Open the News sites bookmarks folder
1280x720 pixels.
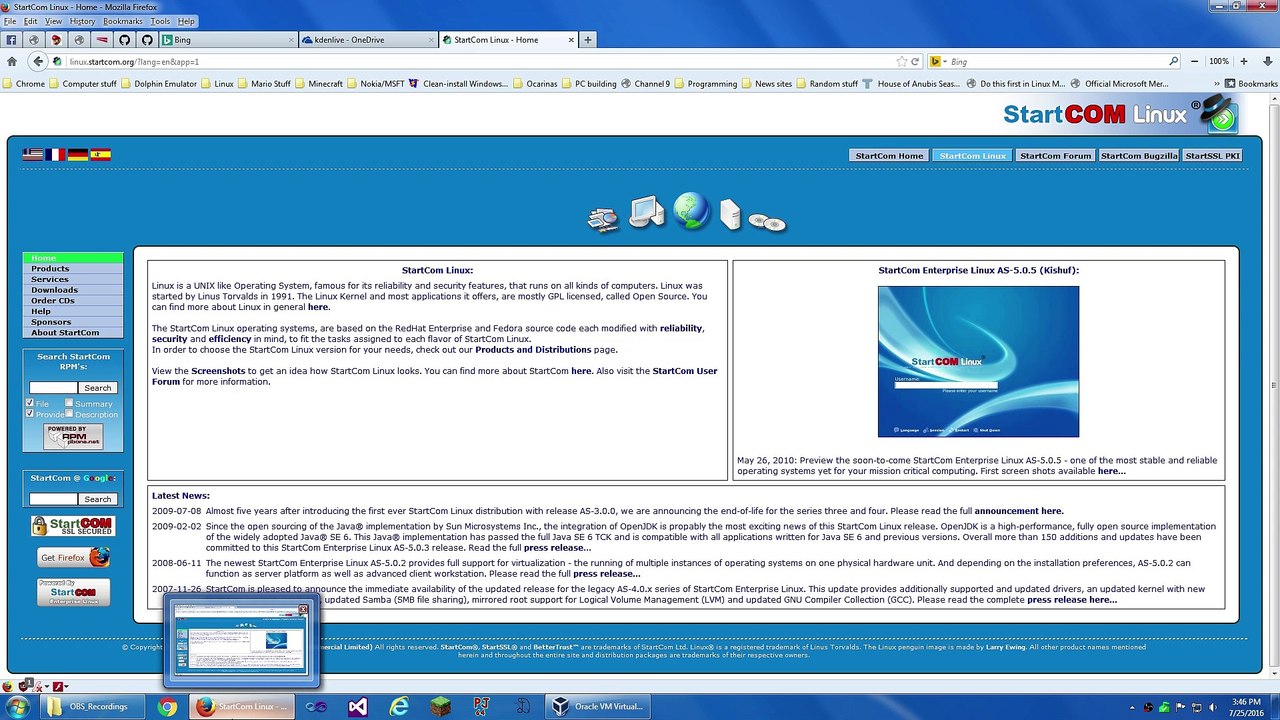pos(766,84)
